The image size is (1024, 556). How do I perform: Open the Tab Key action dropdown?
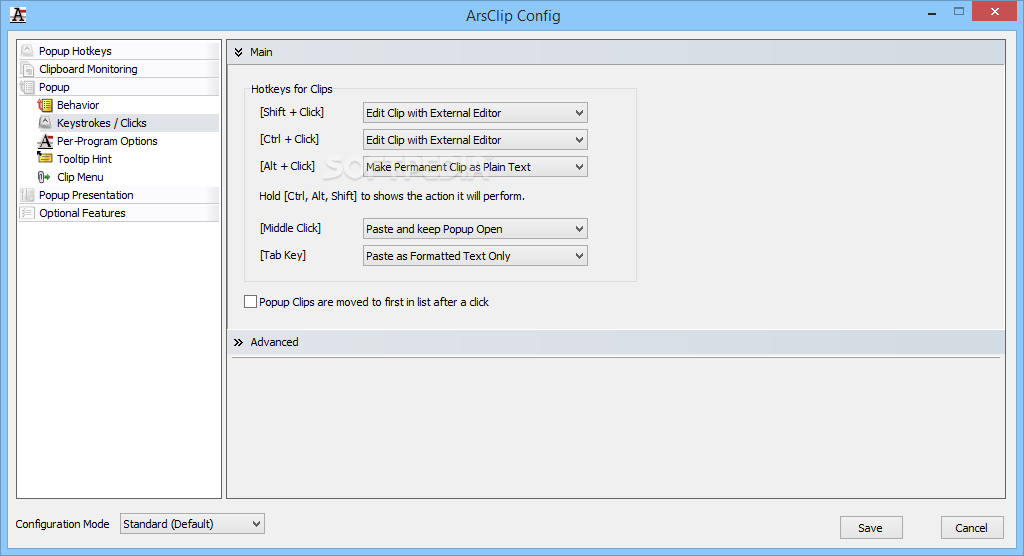[x=475, y=256]
